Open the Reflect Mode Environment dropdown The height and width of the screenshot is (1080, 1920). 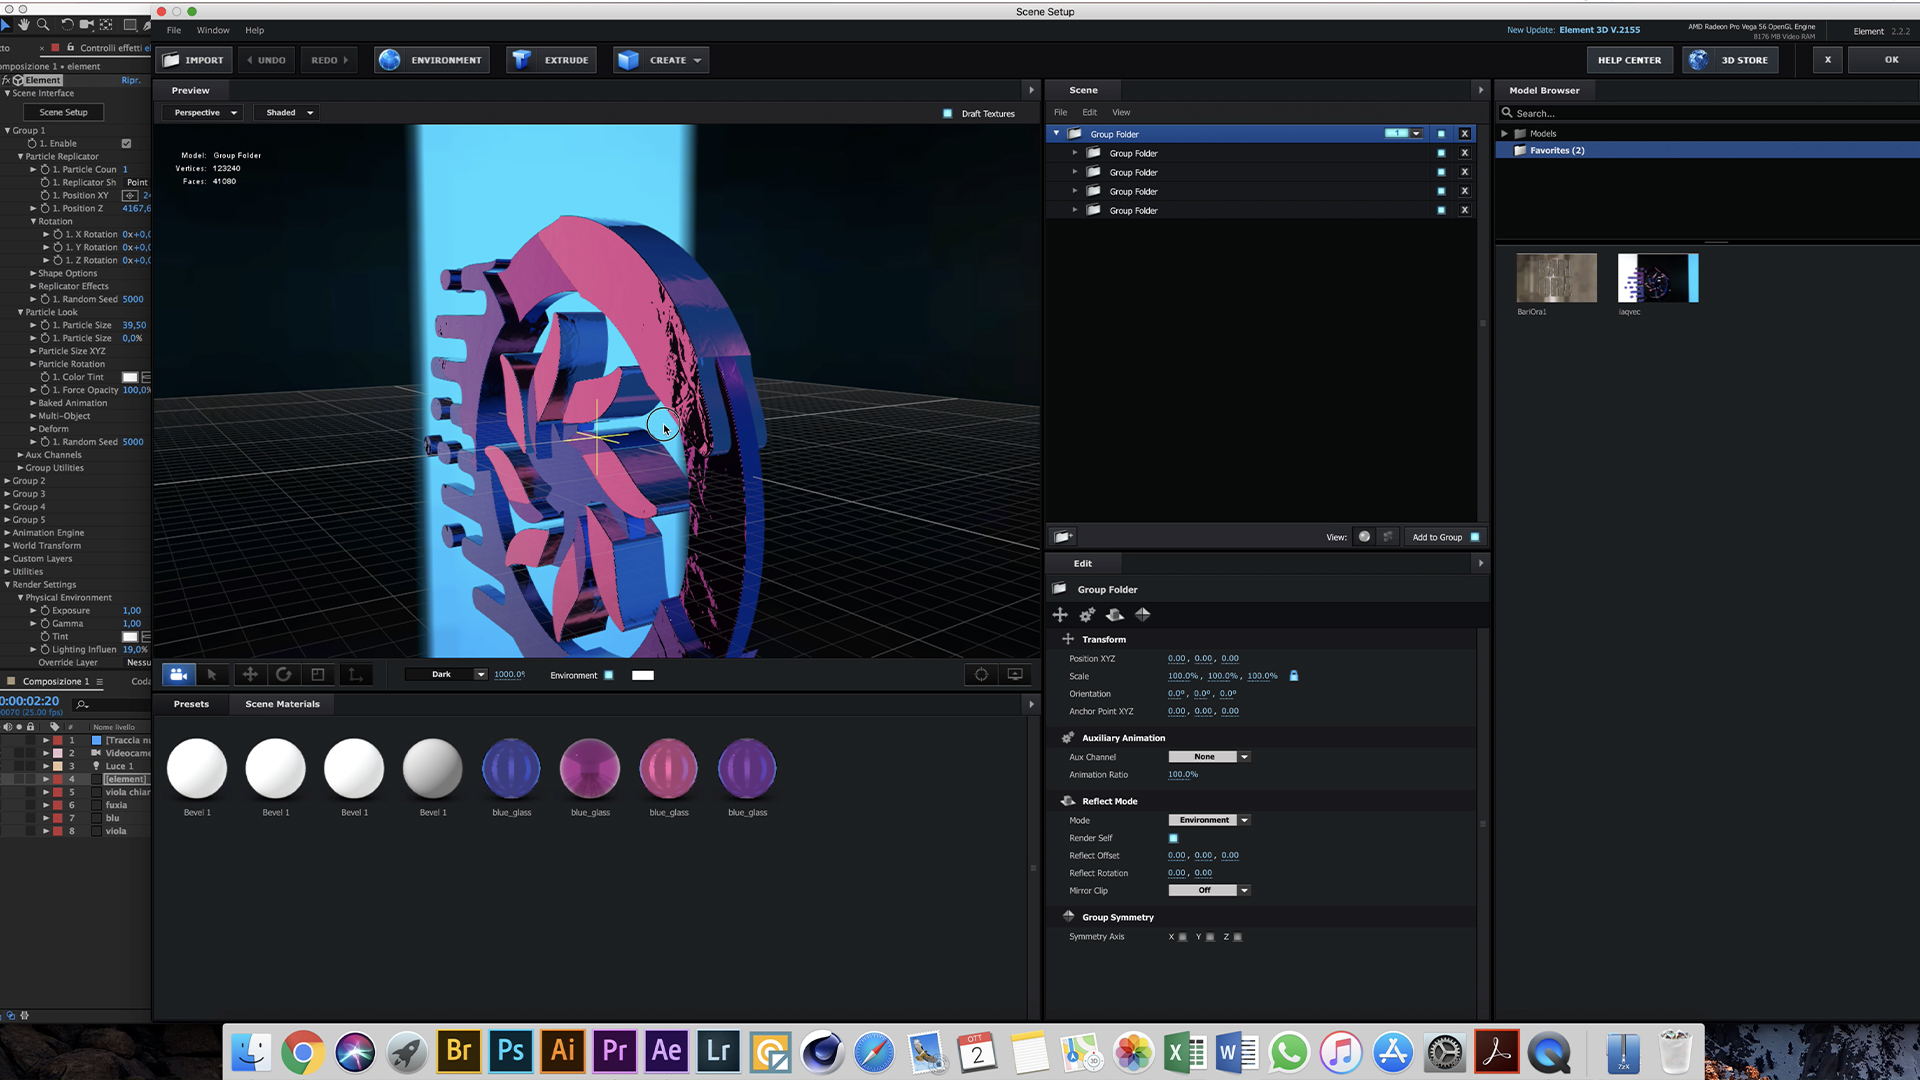1209,820
